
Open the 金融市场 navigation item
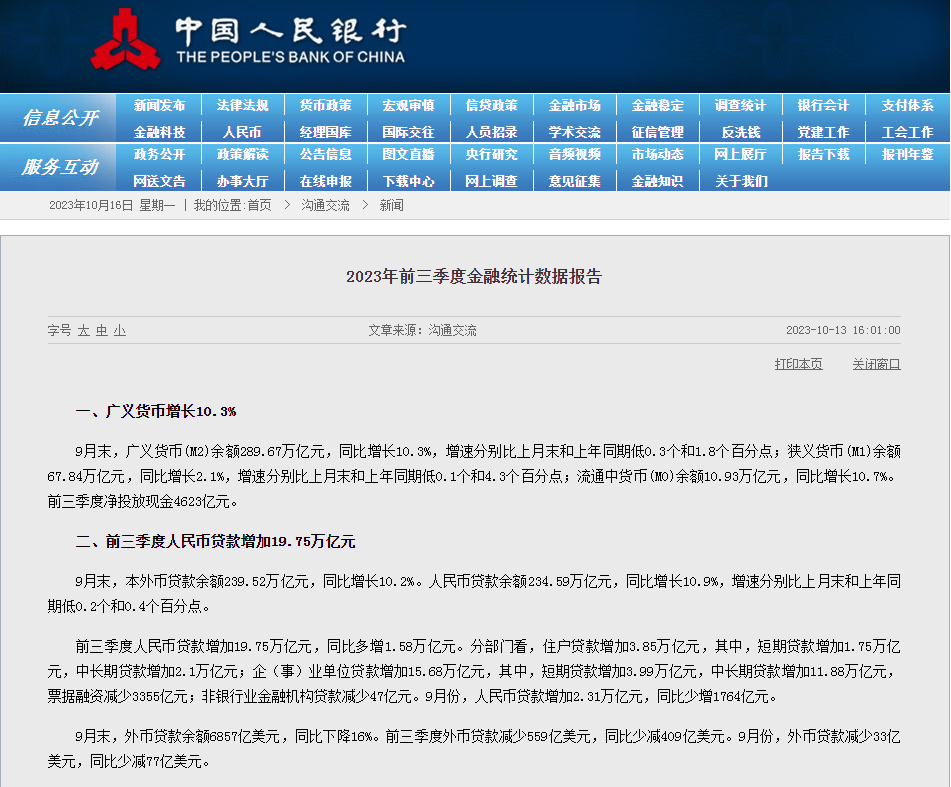[x=574, y=105]
